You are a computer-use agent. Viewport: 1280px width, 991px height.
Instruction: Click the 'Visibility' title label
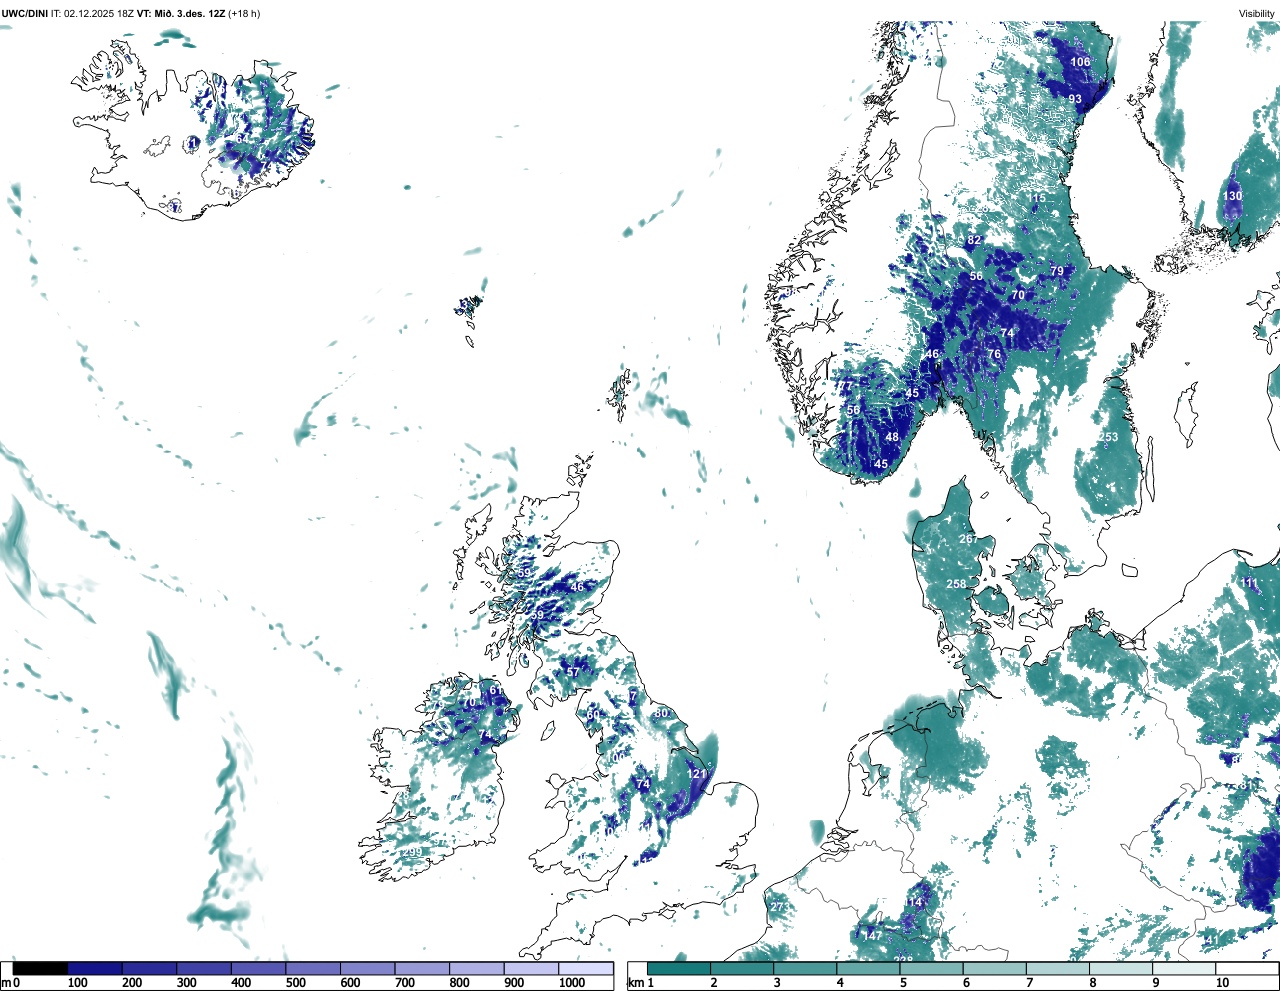click(1257, 14)
